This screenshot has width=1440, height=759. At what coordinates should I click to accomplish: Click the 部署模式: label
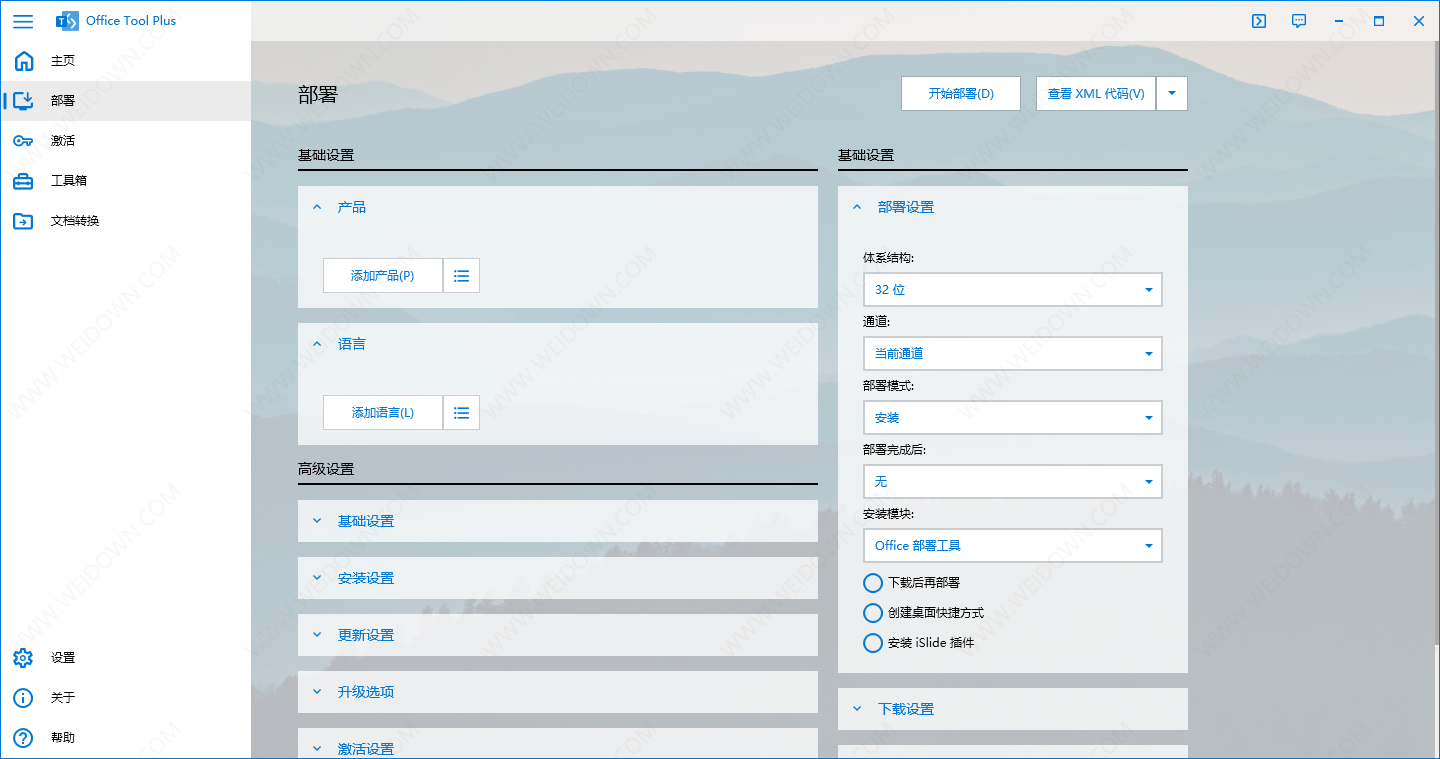889,386
